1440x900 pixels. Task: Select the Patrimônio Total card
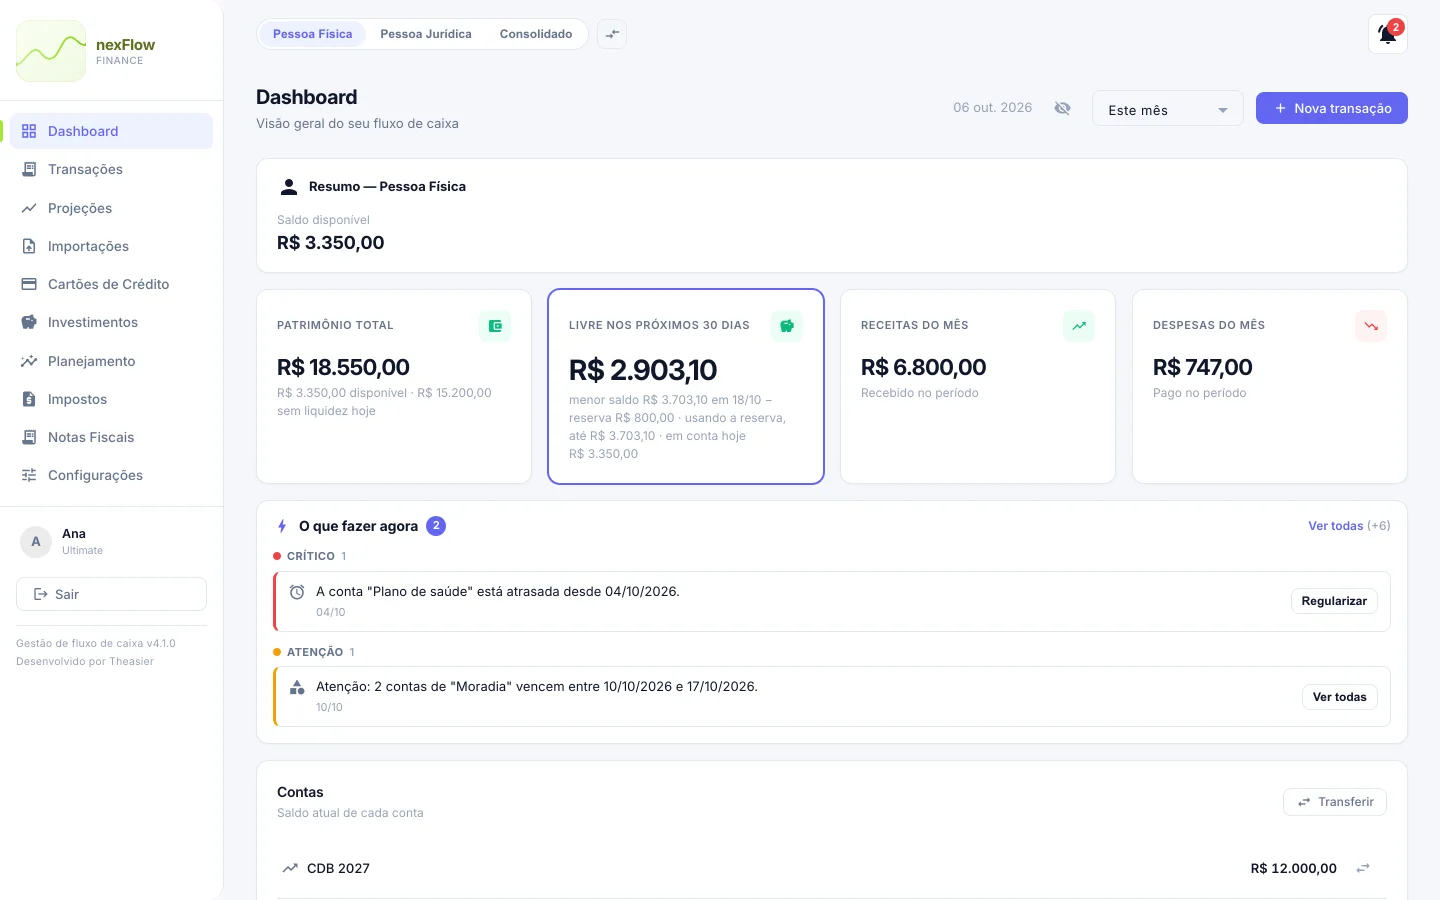point(394,386)
